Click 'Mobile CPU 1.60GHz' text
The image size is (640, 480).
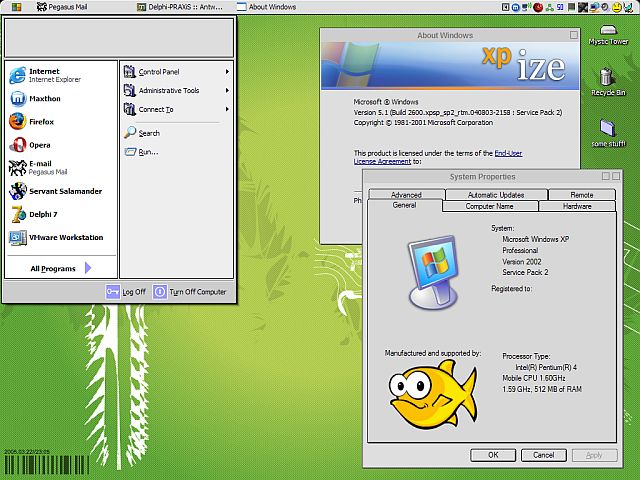(533, 378)
